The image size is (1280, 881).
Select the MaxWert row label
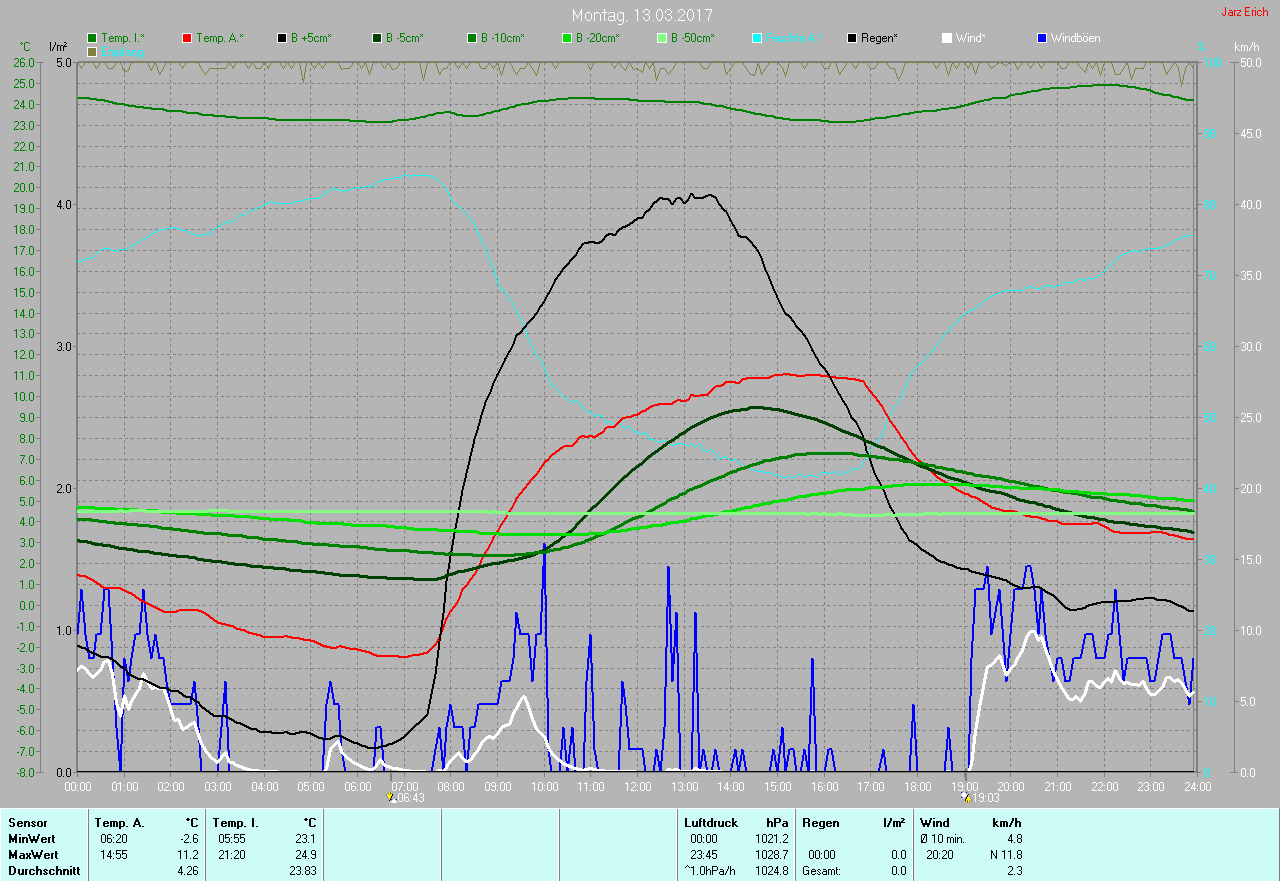(x=35, y=855)
